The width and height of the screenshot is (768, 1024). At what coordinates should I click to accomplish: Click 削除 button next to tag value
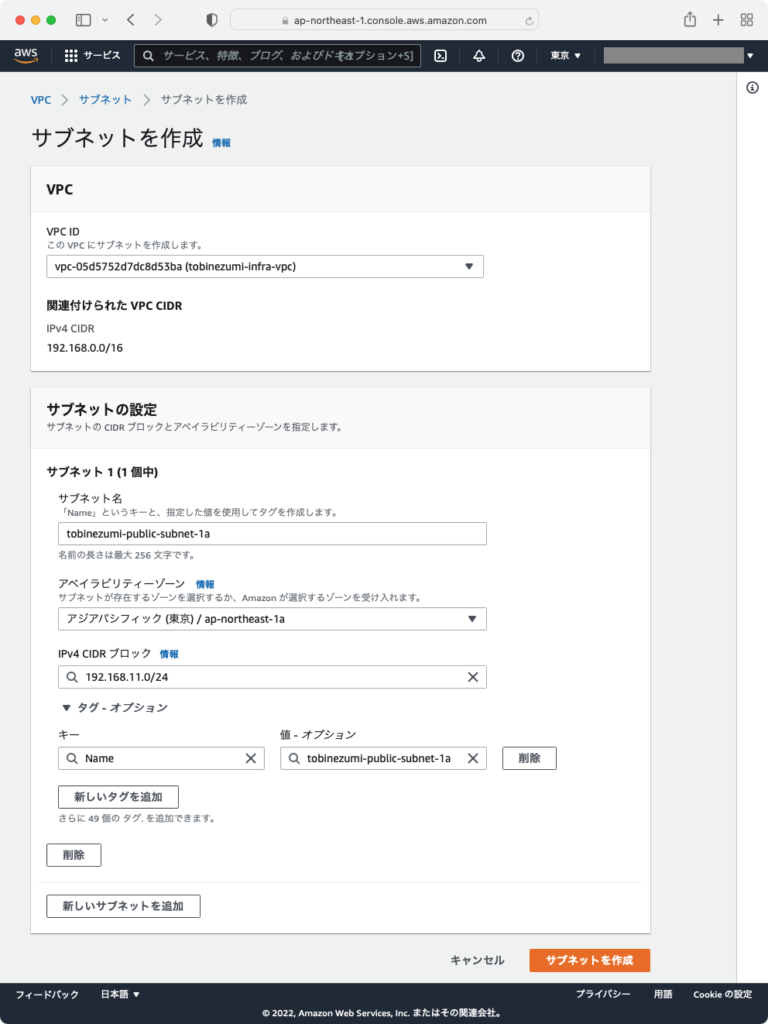coord(529,758)
